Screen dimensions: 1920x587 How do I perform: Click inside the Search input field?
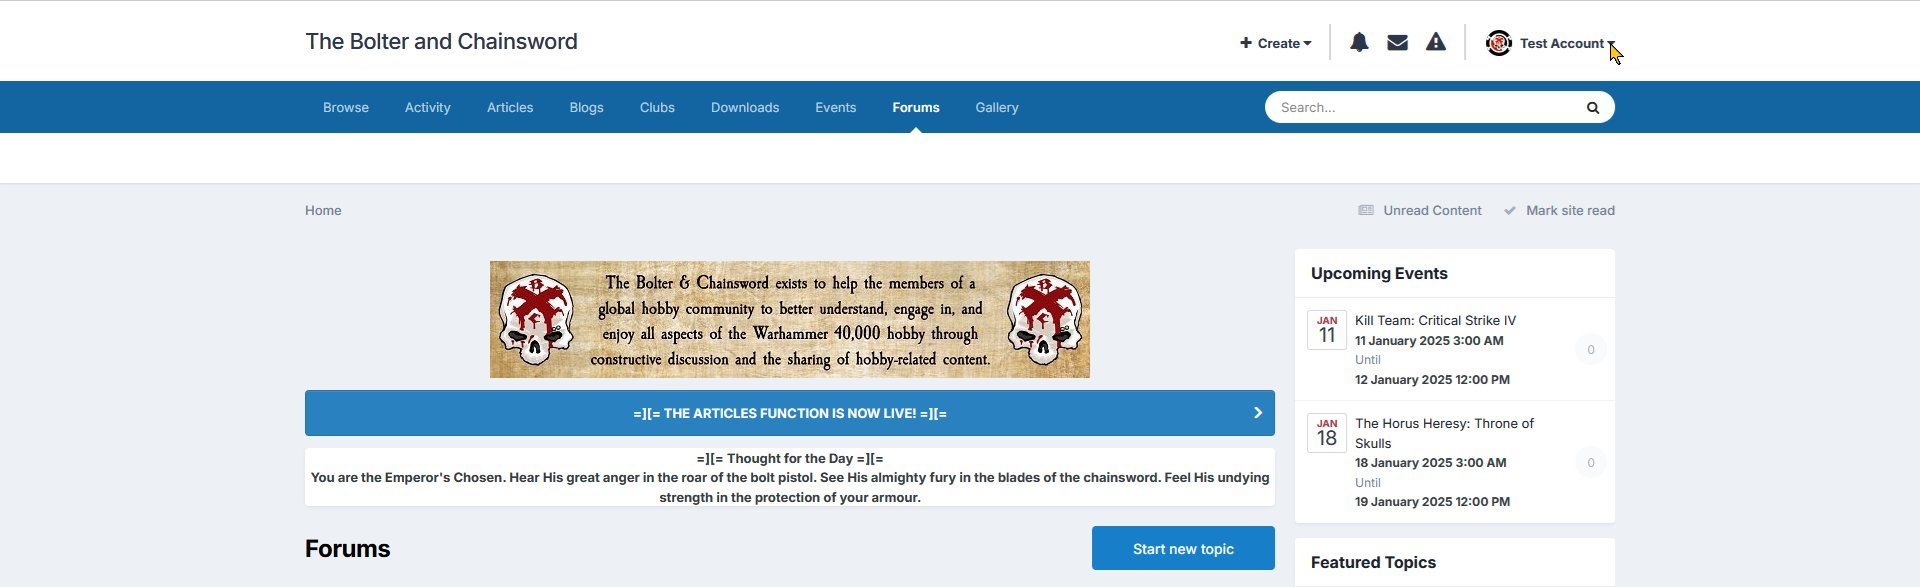pos(1420,108)
